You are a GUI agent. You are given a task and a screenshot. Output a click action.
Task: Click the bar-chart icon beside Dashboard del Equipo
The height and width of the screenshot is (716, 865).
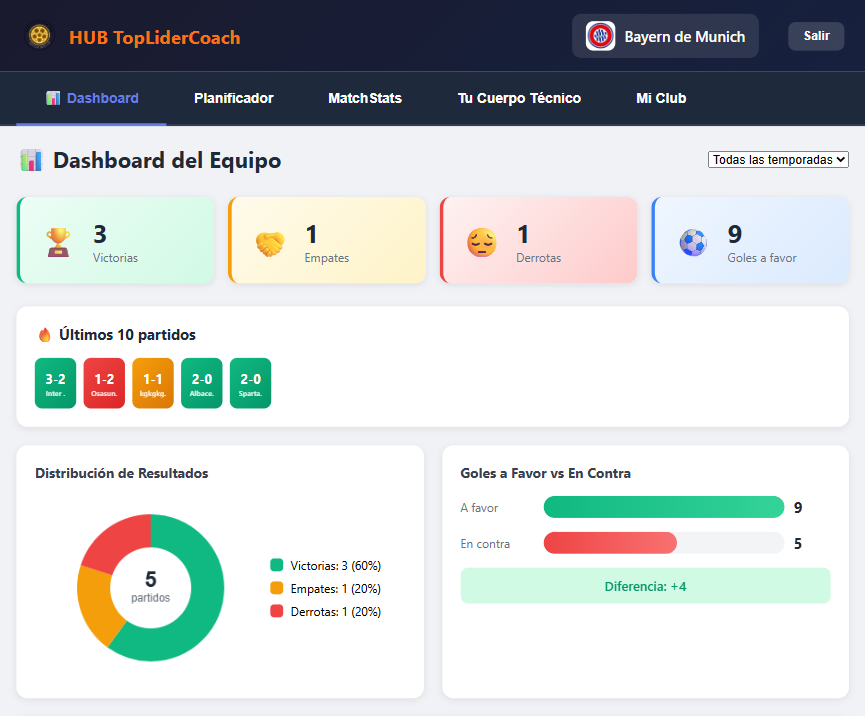(30, 160)
